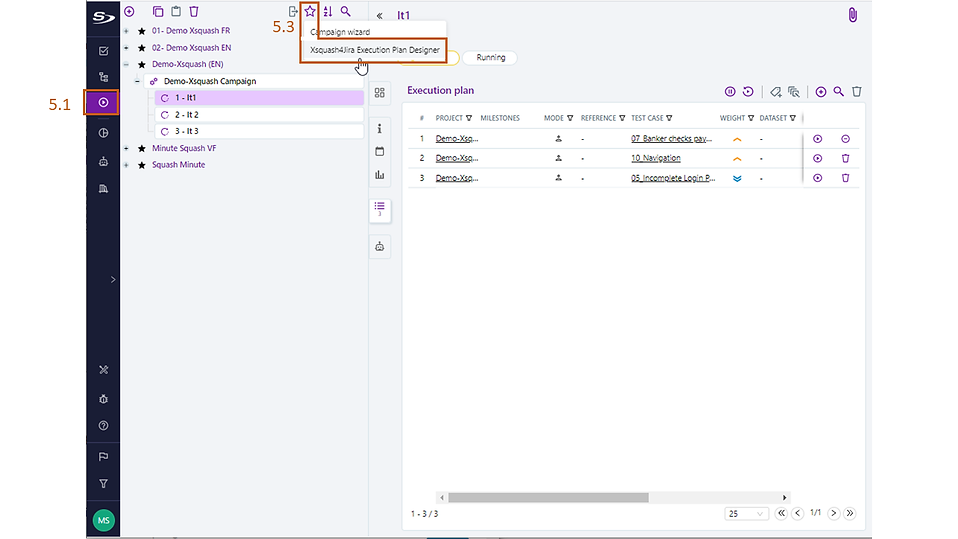Filter the PROJECT column
This screenshot has width=958, height=539.
[469, 118]
